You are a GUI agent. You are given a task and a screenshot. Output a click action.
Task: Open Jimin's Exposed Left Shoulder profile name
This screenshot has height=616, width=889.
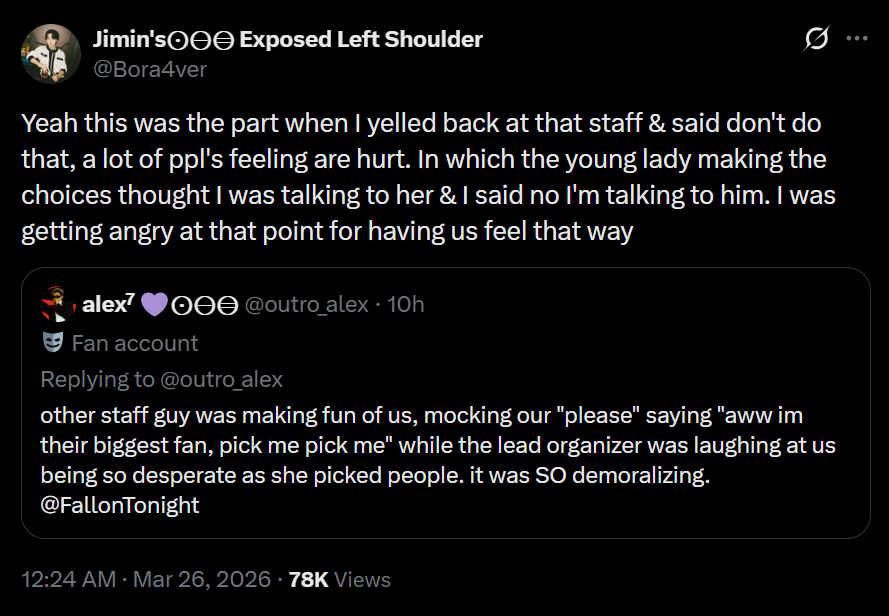[x=288, y=40]
